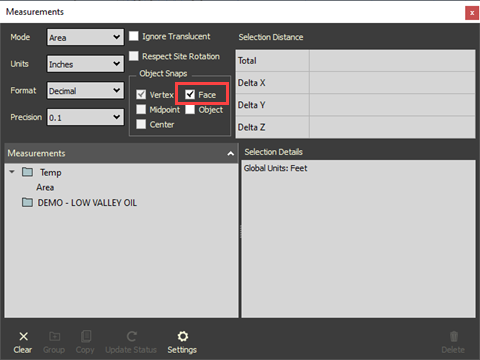The image size is (480, 360).
Task: Click the Delete trash can icon
Action: tap(454, 336)
